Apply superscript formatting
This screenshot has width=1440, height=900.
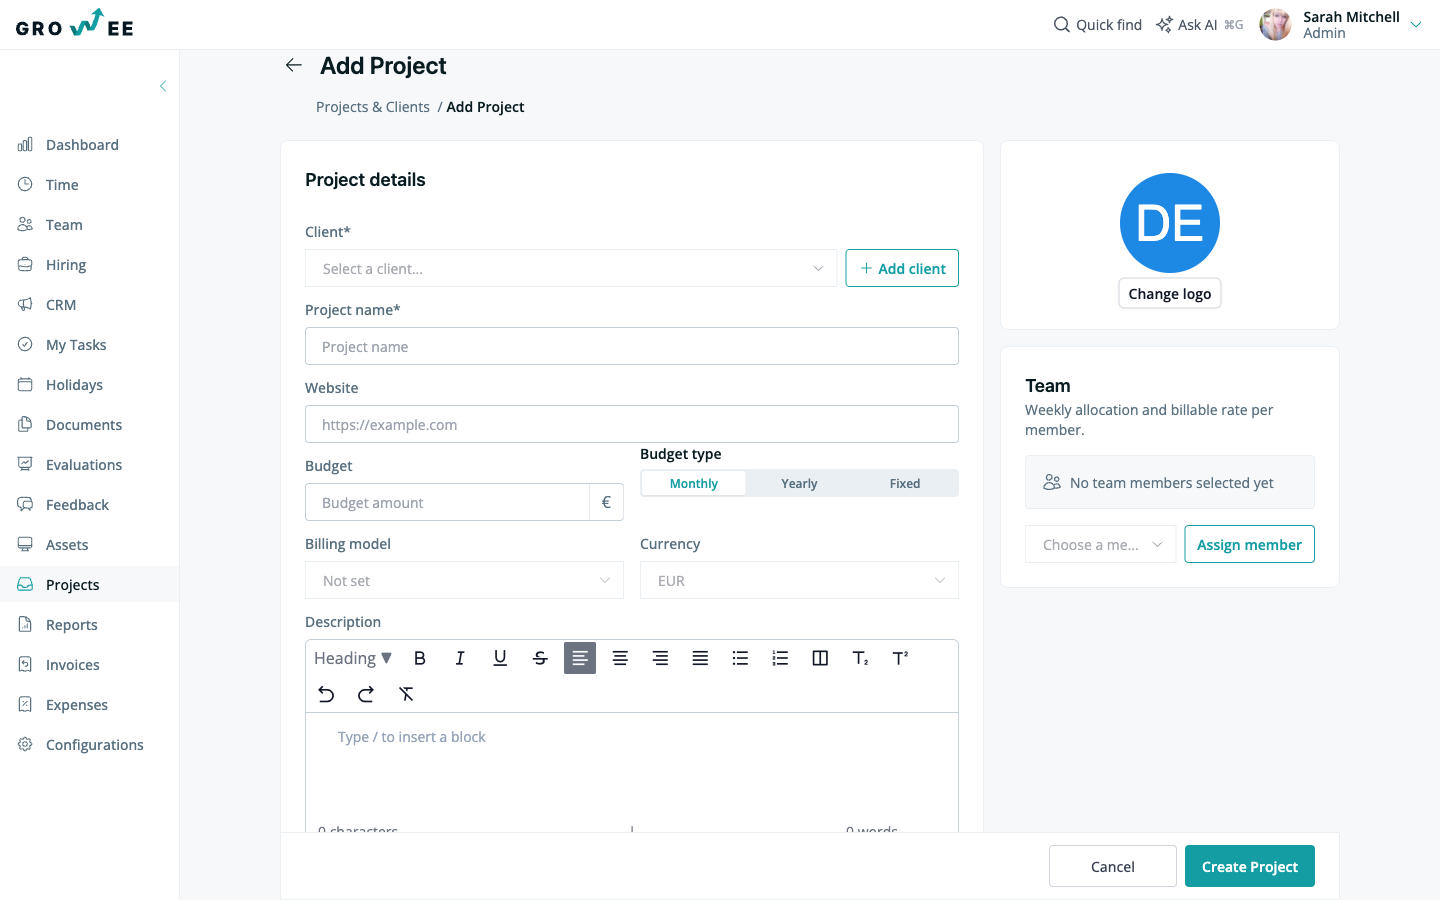click(900, 658)
